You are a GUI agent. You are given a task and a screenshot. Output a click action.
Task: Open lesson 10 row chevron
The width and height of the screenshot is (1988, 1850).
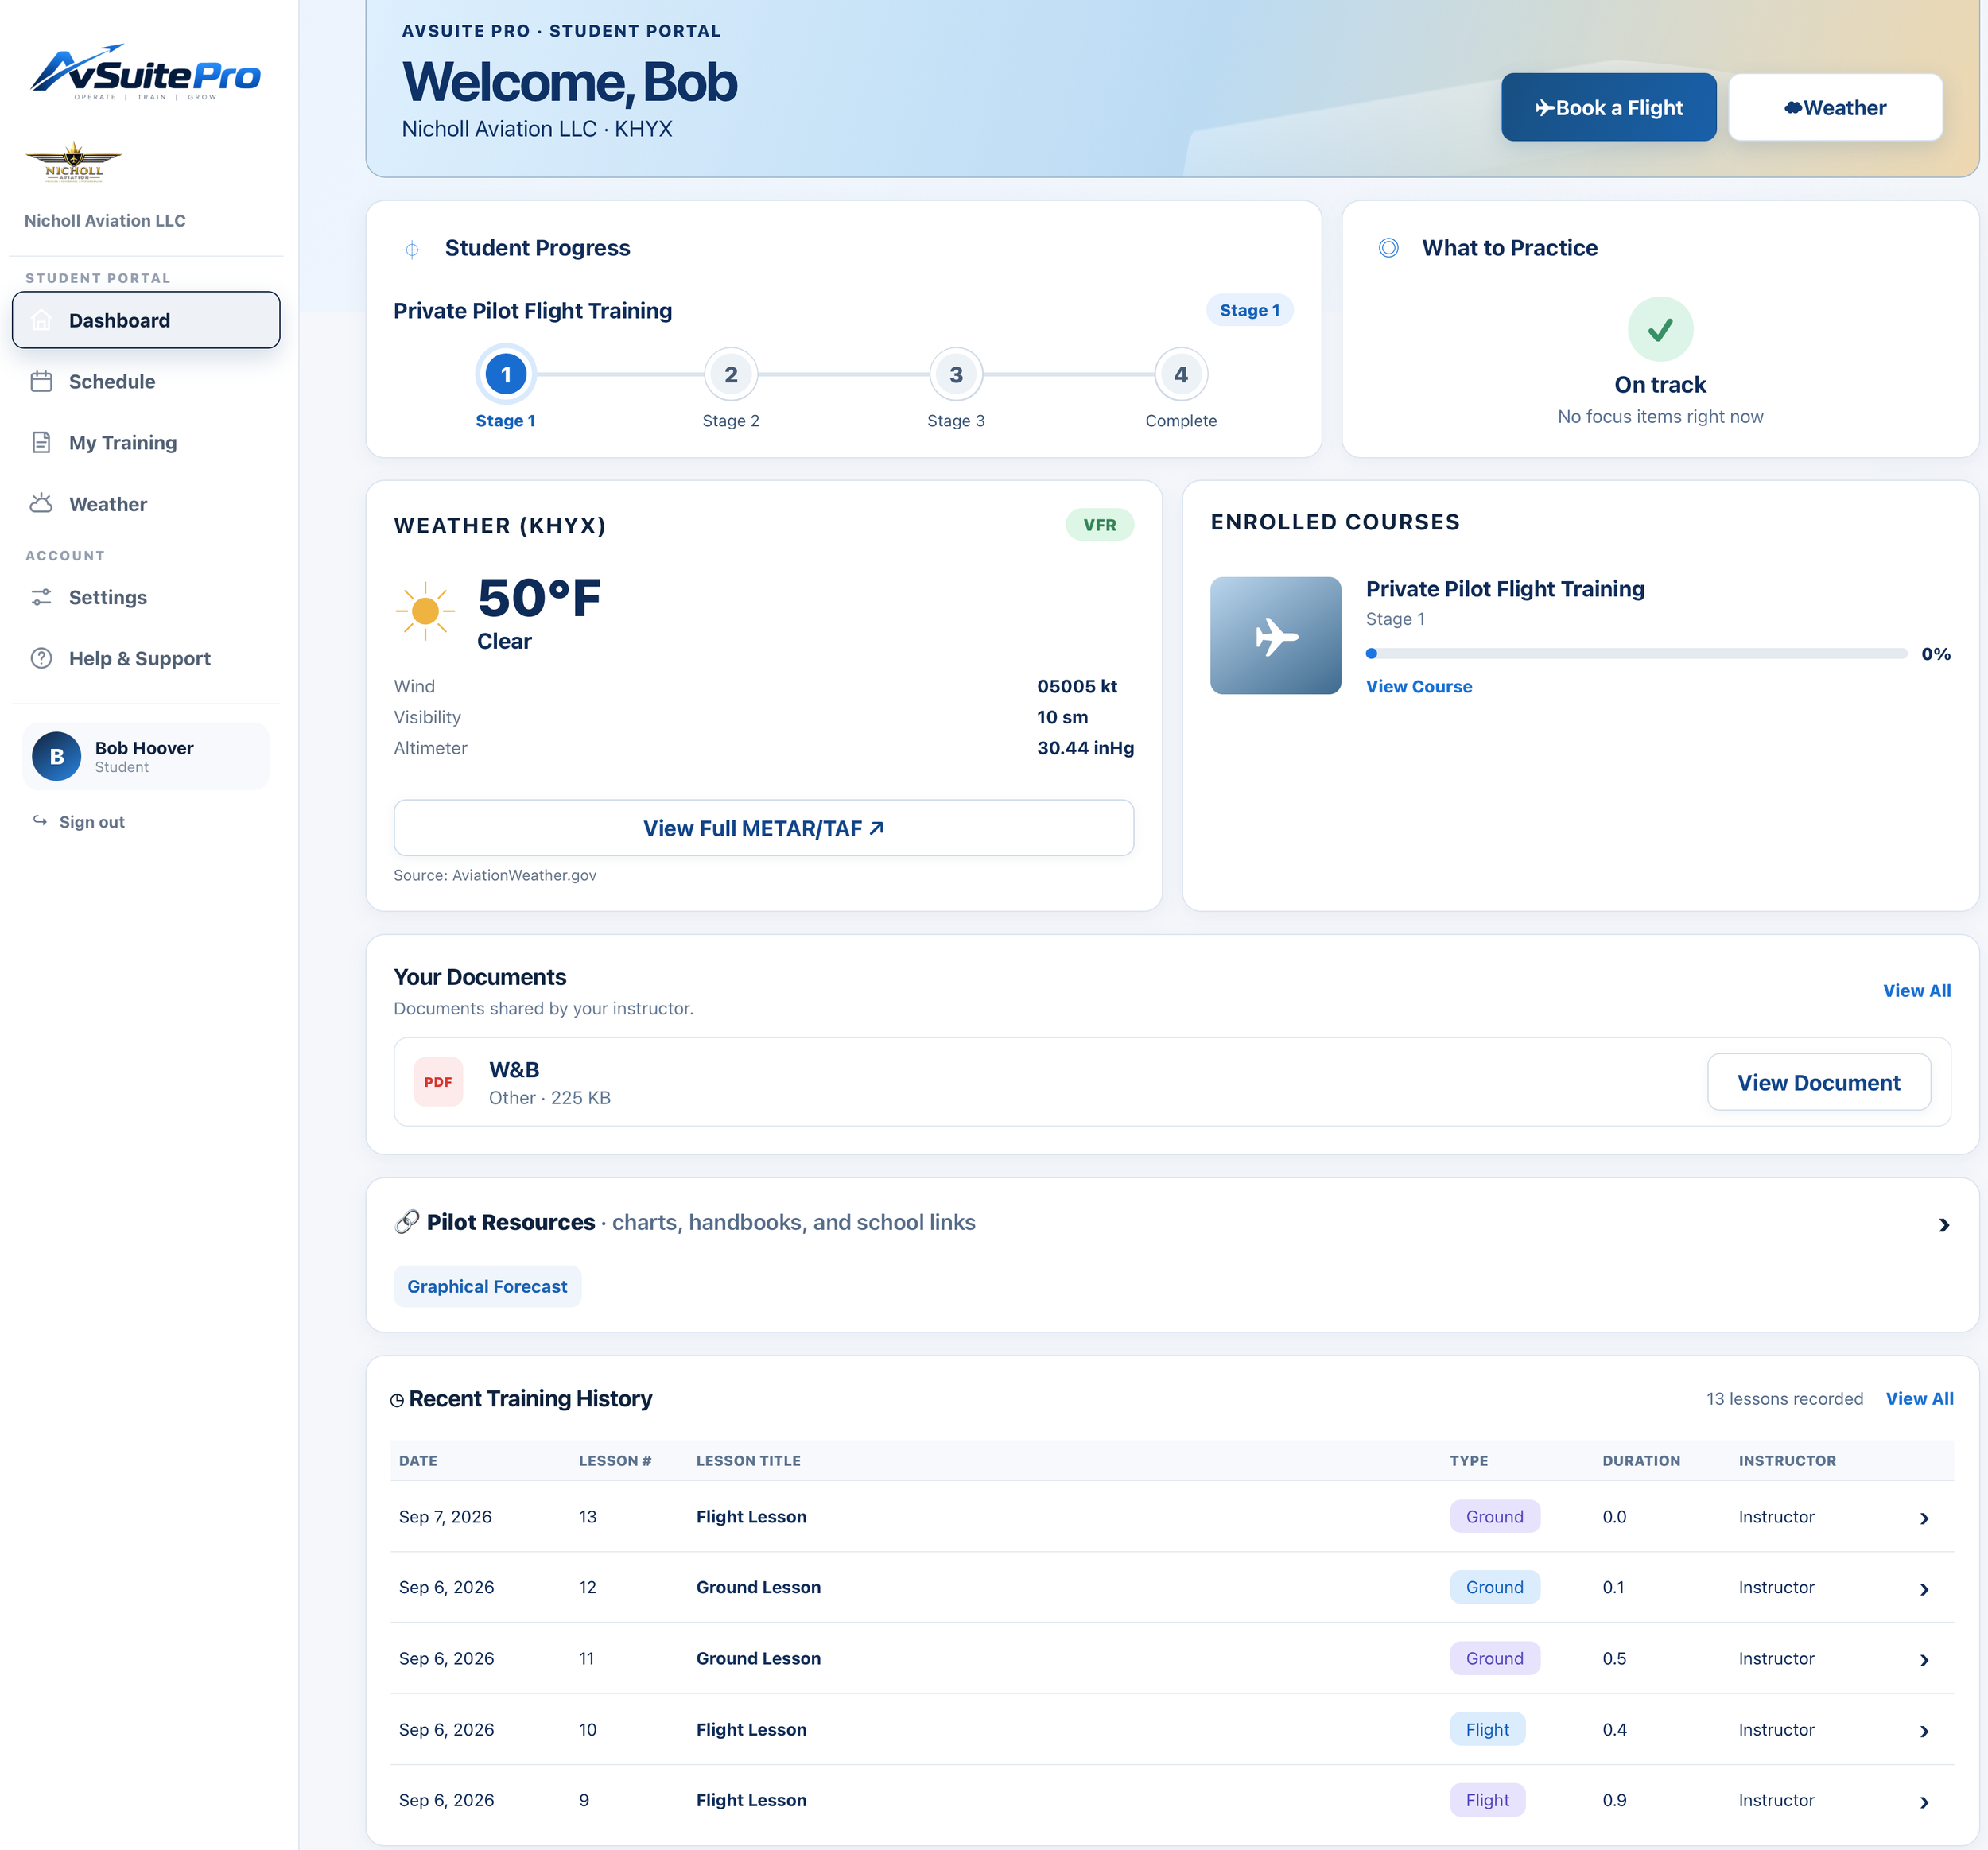pyautogui.click(x=1924, y=1731)
